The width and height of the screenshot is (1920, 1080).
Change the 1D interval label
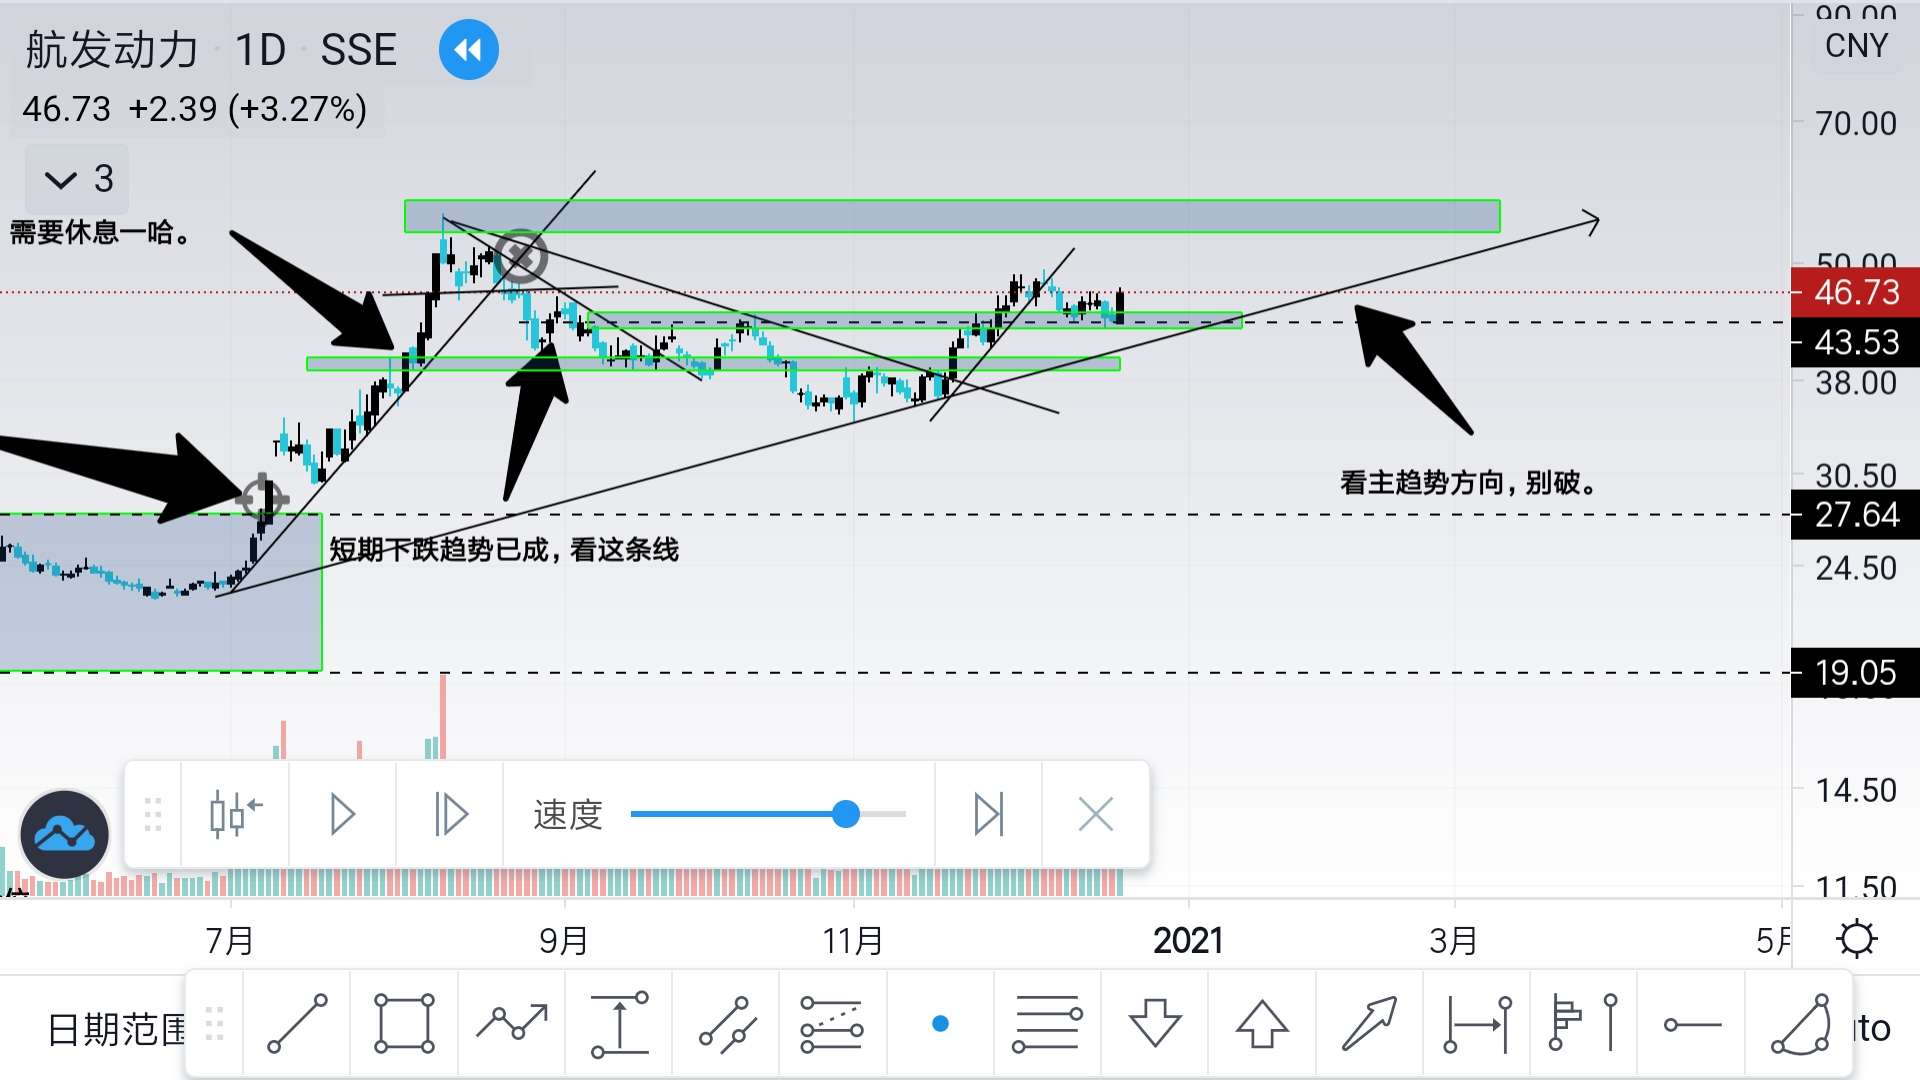pyautogui.click(x=260, y=50)
